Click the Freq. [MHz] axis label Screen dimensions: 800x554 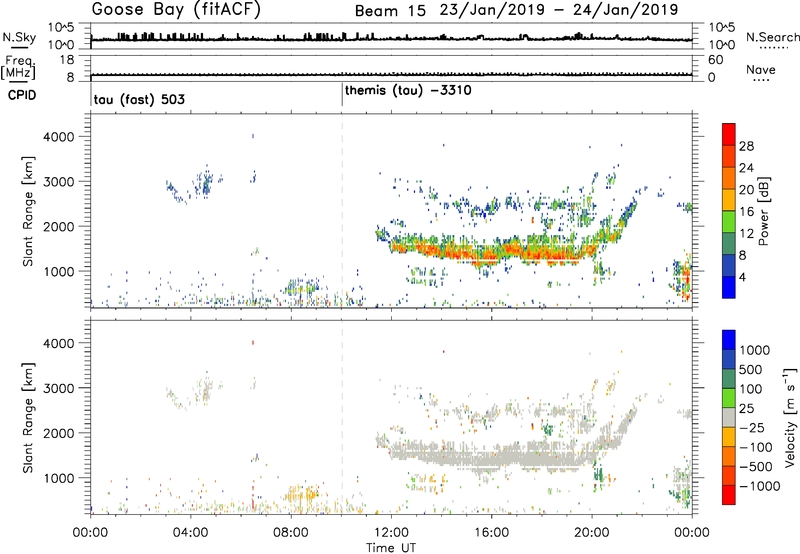point(19,68)
